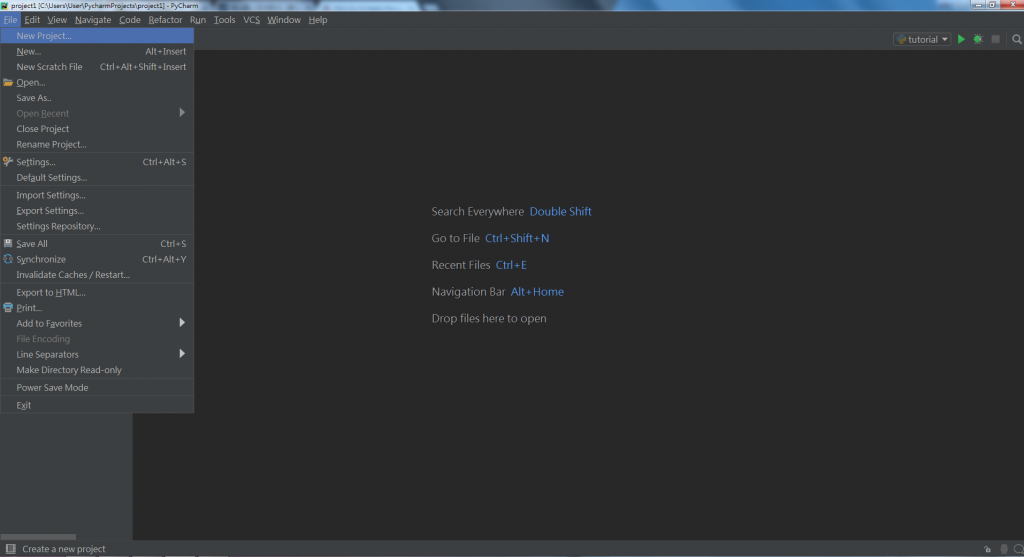Click 'Create a new project' status text
The image size is (1024, 557).
[x=63, y=549]
